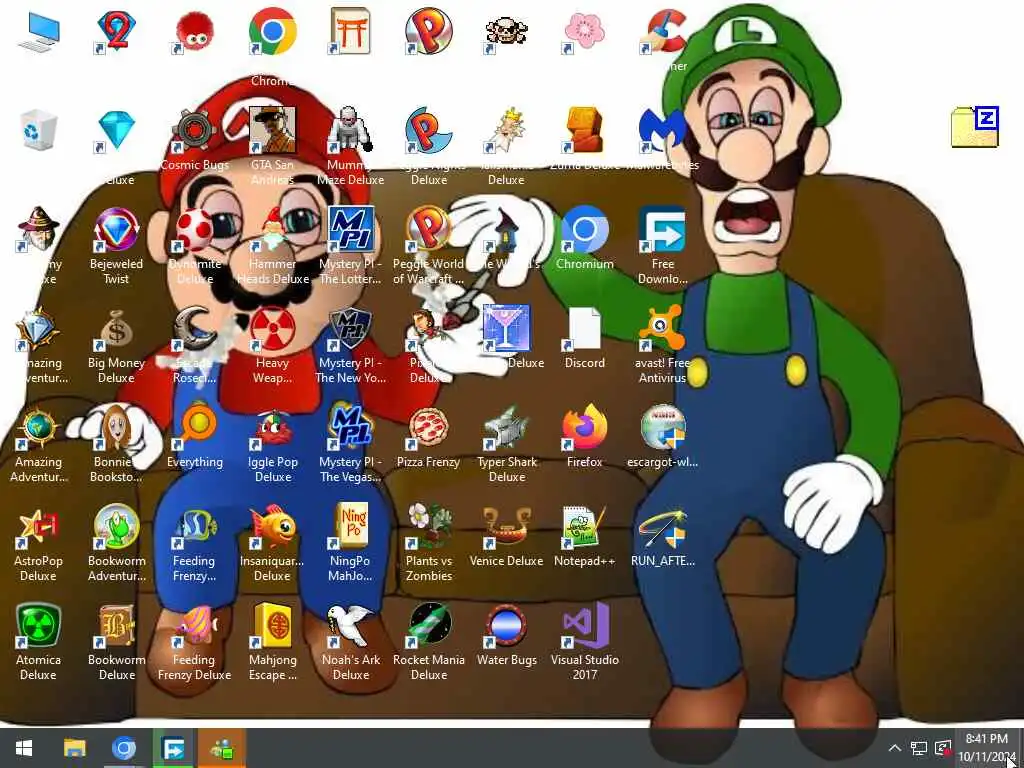Viewport: 1024px width, 768px height.
Task: Open the Discord desktop shortcut
Action: 584,337
